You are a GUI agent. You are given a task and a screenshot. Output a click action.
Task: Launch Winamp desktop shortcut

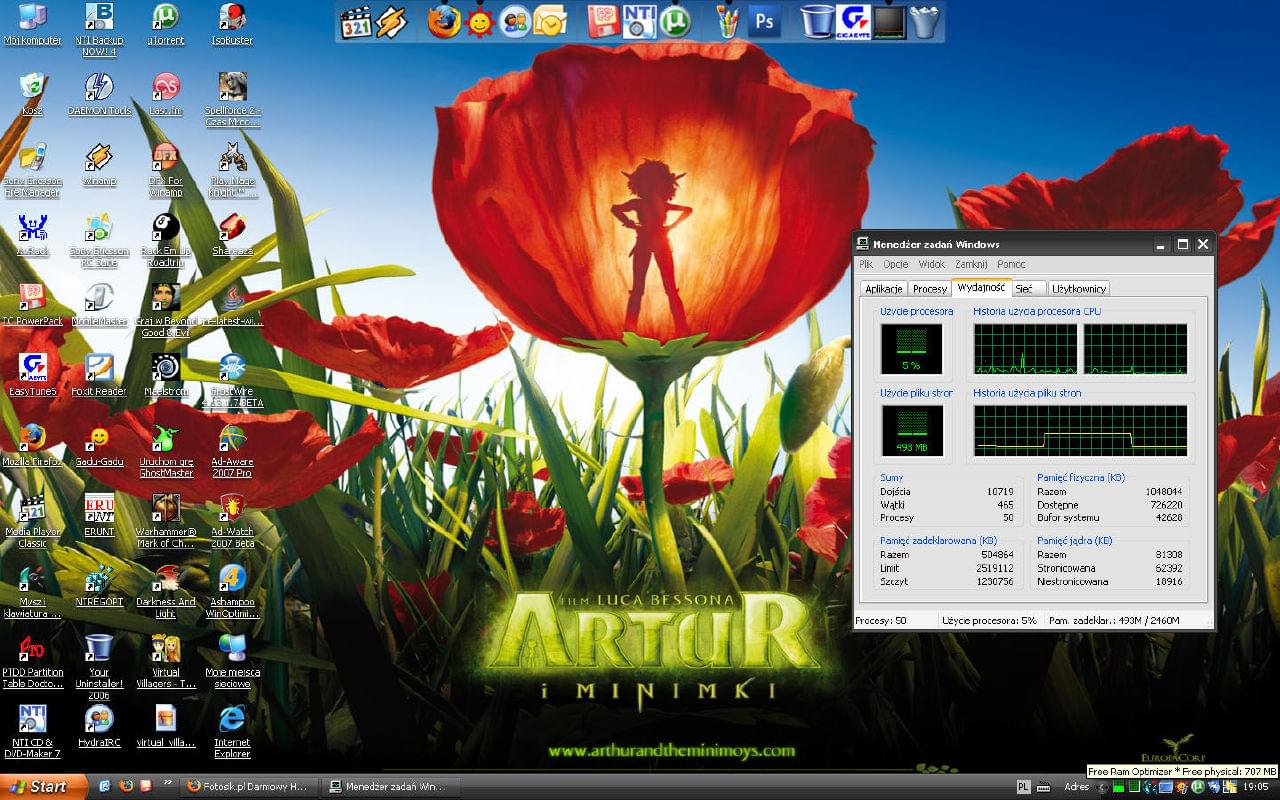coord(99,165)
